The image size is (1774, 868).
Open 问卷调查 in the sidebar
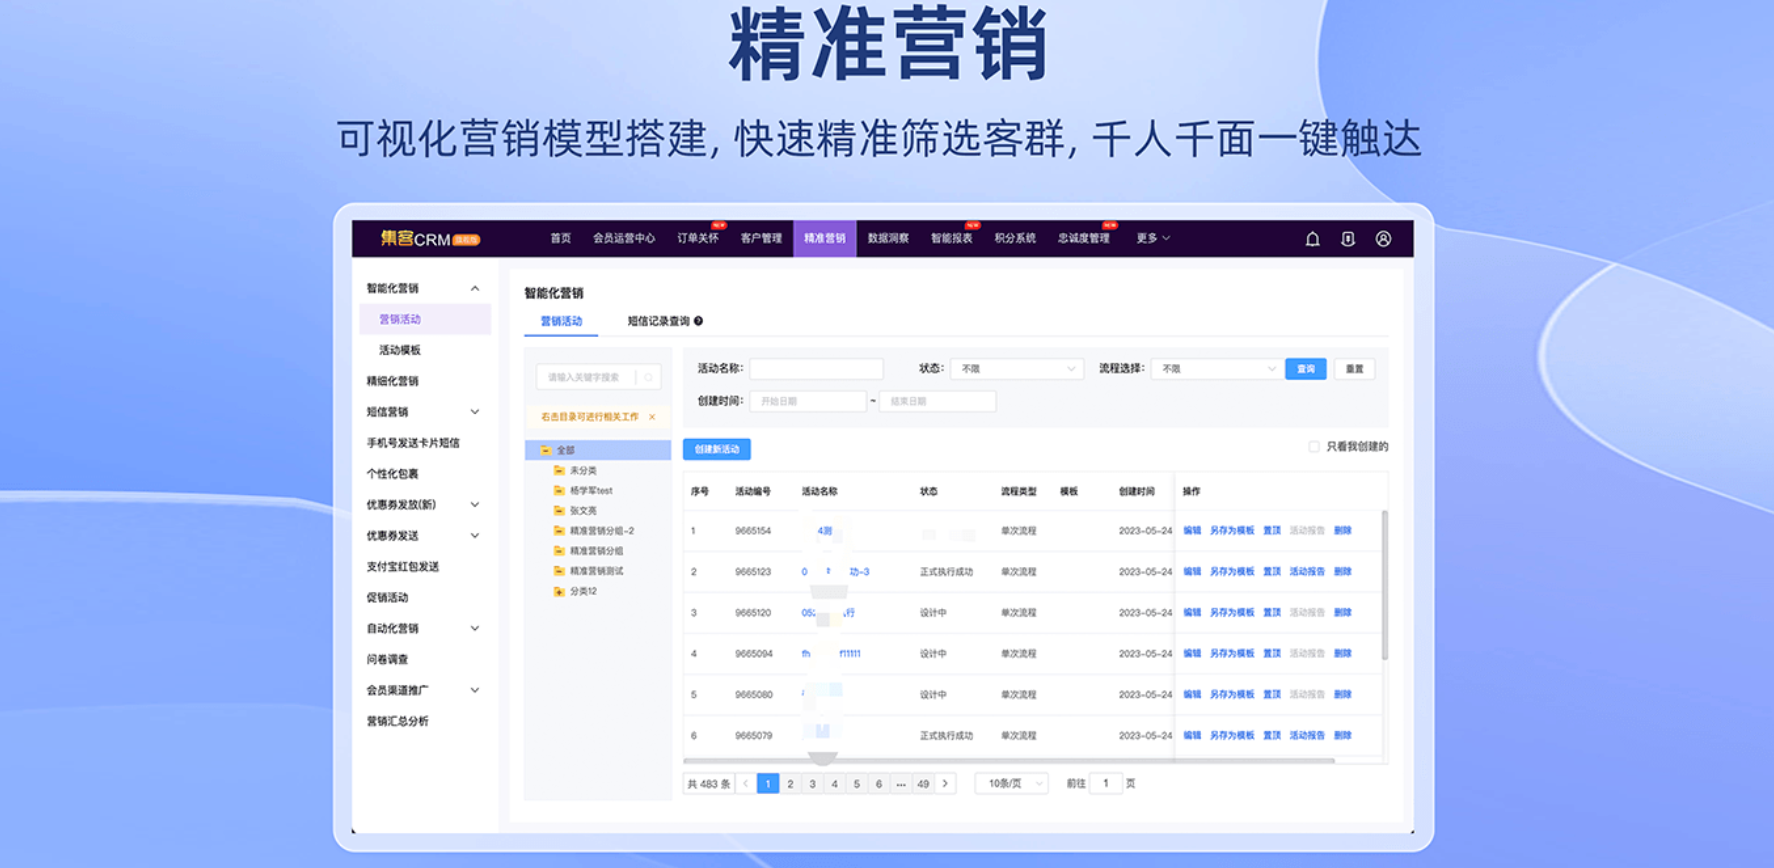(x=387, y=660)
